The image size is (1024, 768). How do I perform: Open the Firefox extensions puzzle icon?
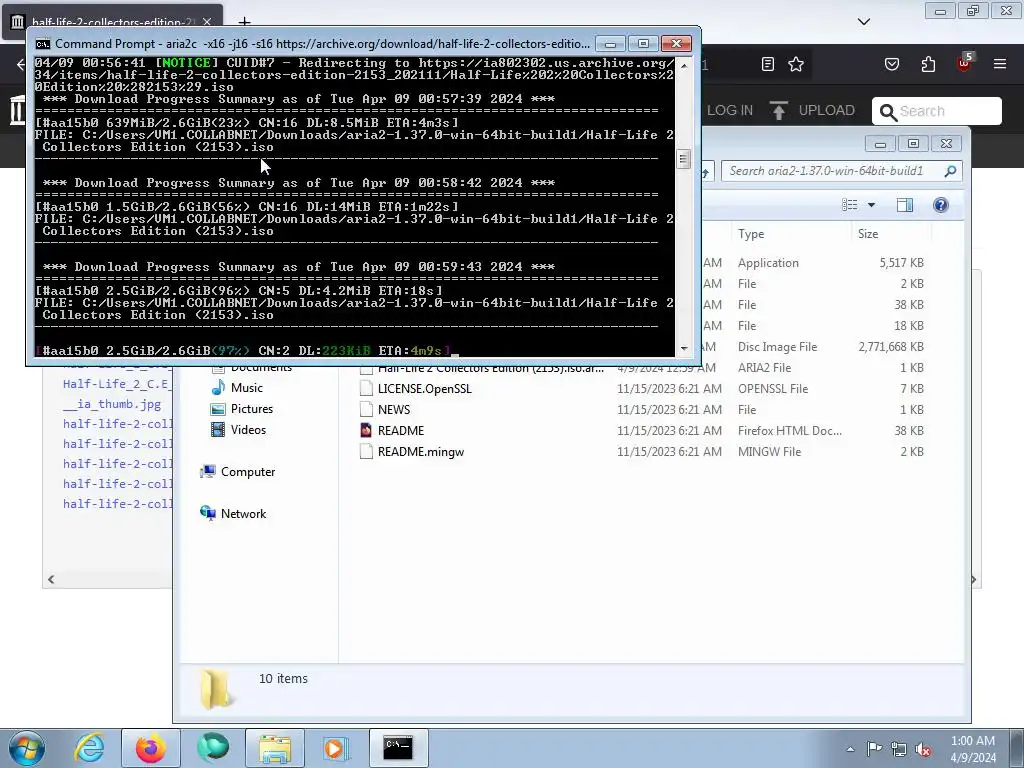(928, 64)
